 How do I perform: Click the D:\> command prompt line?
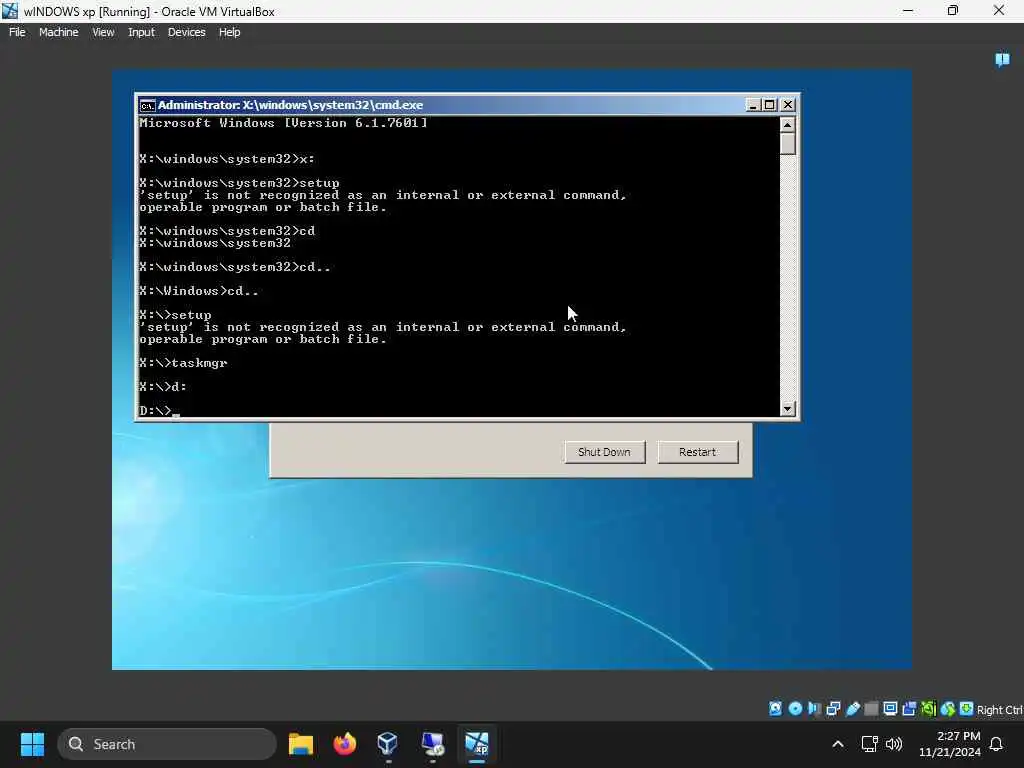(x=159, y=410)
